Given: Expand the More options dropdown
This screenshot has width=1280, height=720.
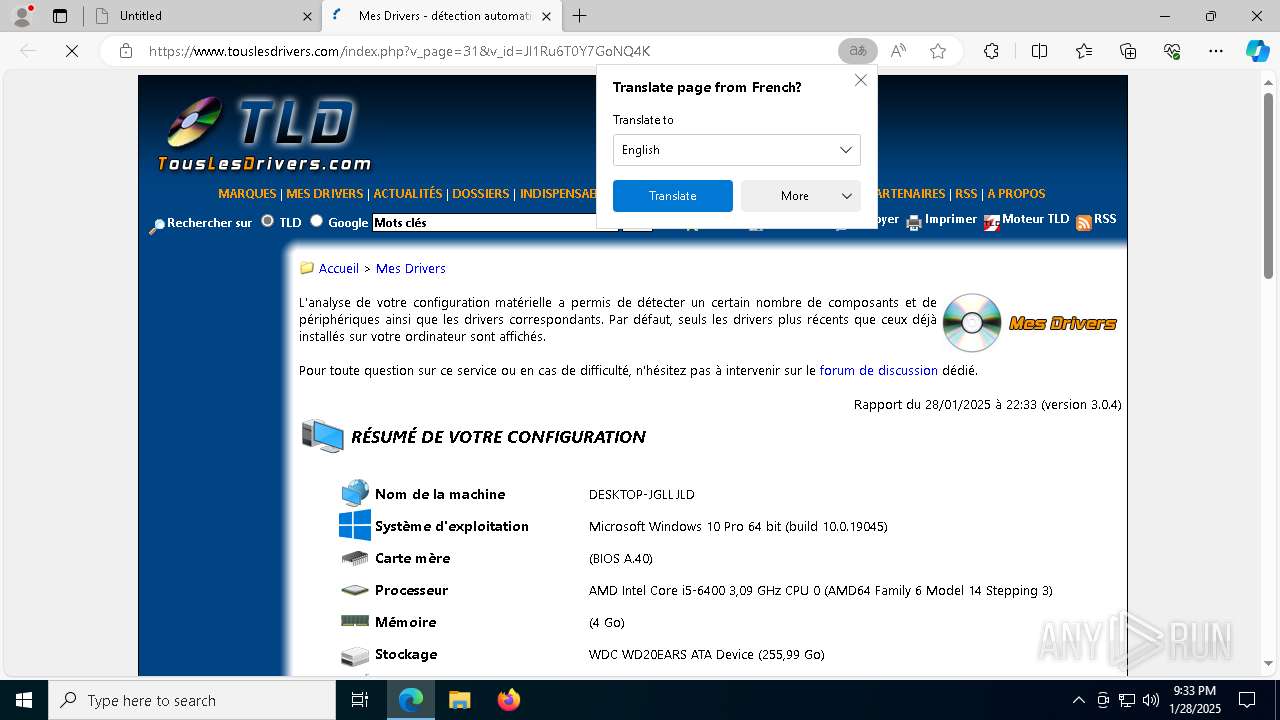Looking at the screenshot, I should [x=801, y=196].
